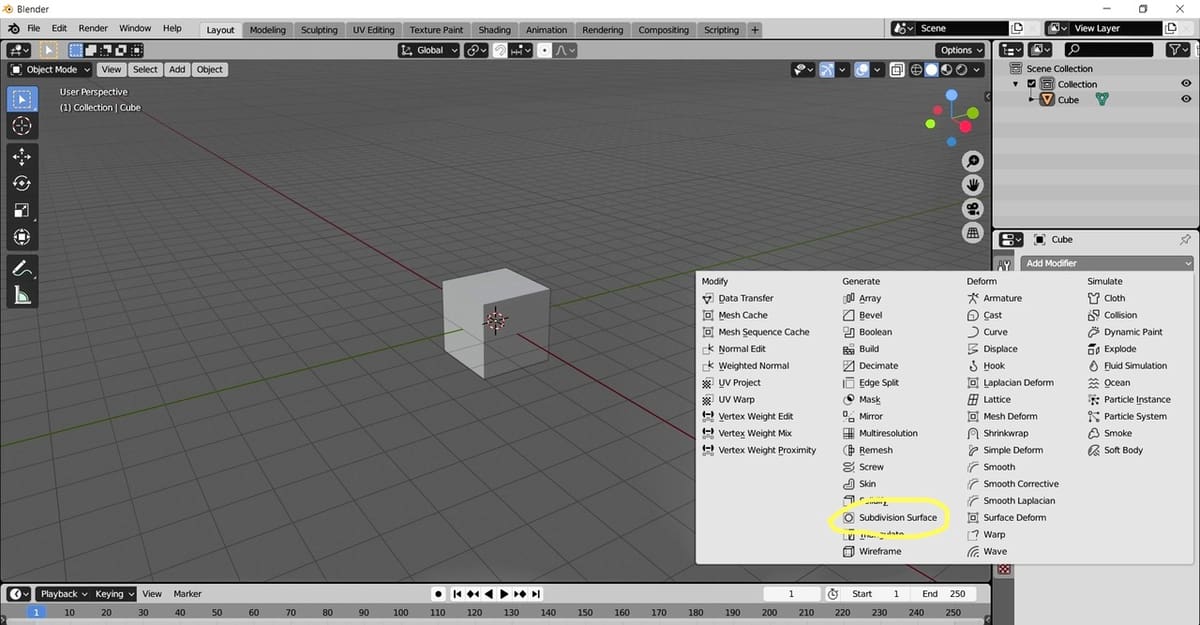1200x625 pixels.
Task: Click the viewport Add button
Action: (x=177, y=70)
